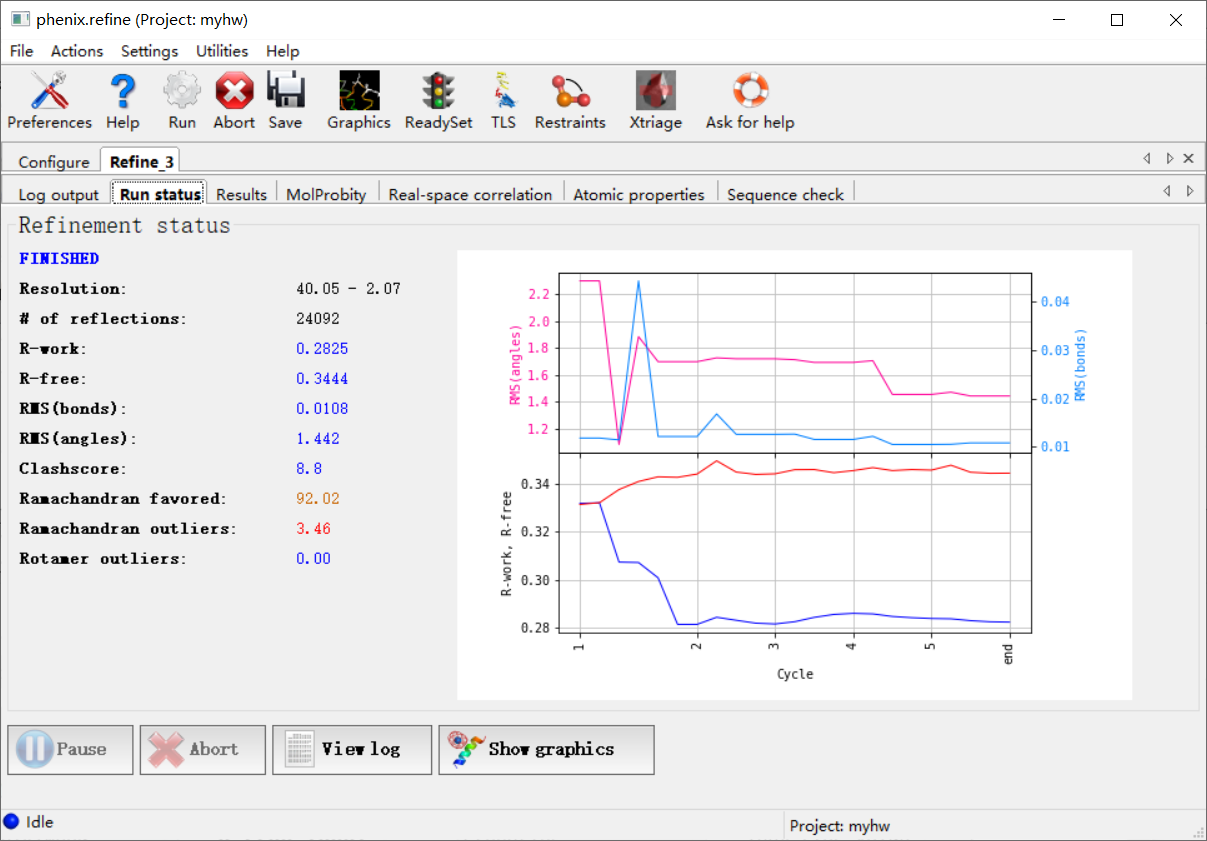
Task: Click Ramachandran favored value 92.02
Action: tap(318, 498)
